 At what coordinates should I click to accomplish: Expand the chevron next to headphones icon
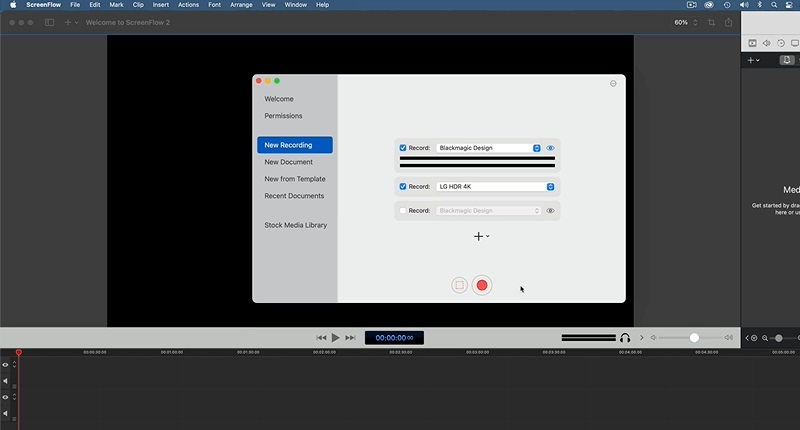click(642, 338)
